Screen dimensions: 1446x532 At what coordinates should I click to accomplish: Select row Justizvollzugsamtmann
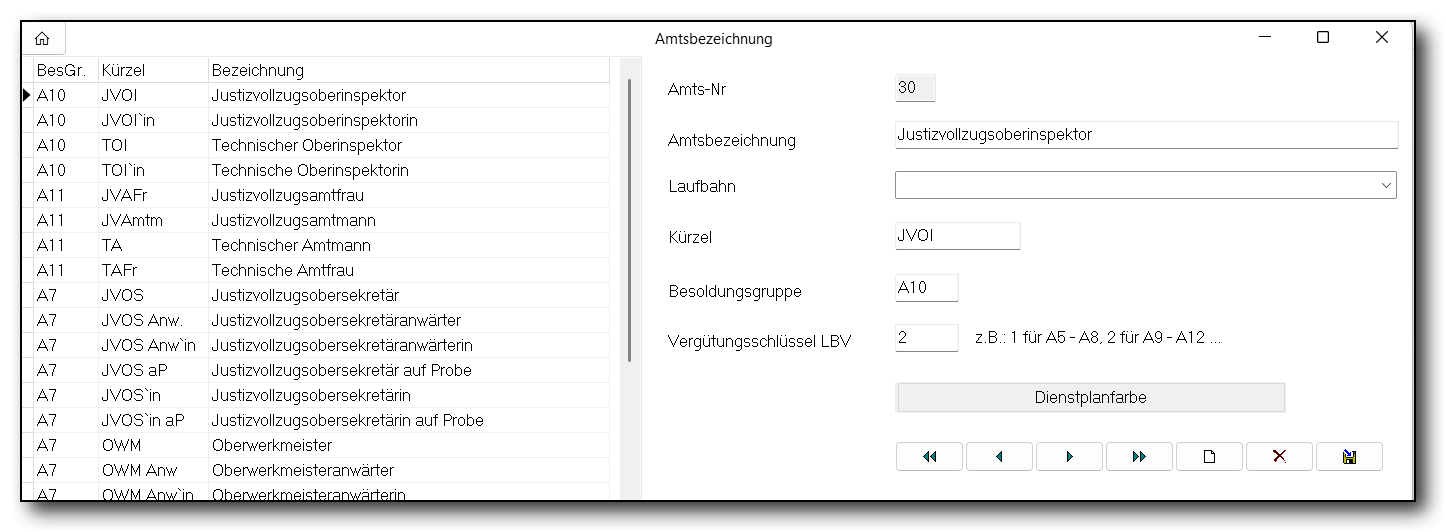click(x=320, y=220)
